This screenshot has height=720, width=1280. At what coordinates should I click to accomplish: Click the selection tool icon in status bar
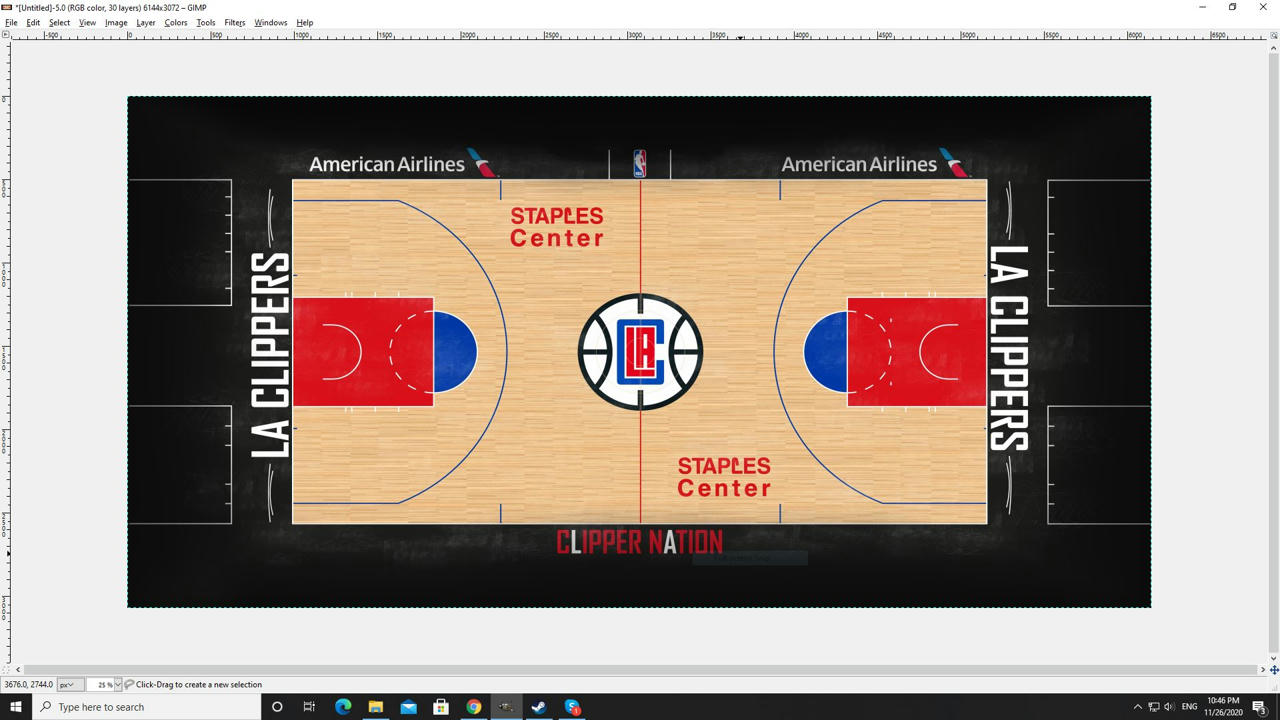coord(129,685)
